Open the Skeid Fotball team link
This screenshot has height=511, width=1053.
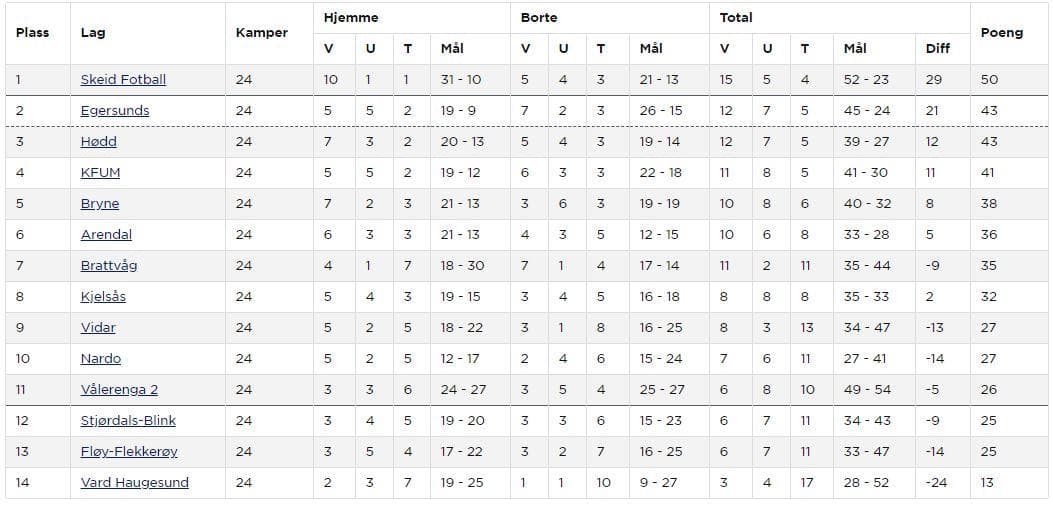point(123,80)
